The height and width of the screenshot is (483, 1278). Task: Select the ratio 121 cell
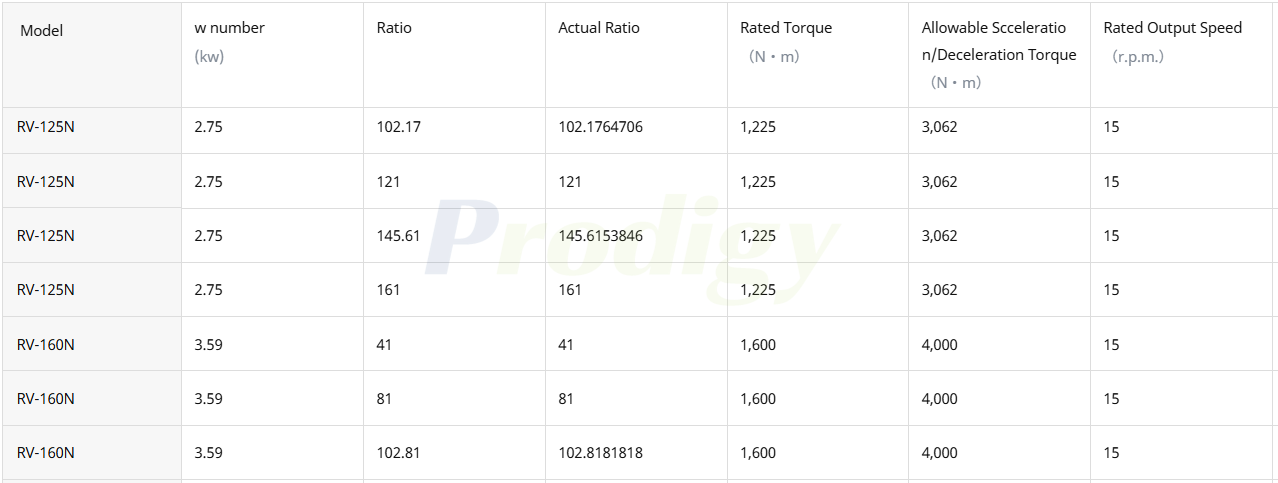(454, 181)
